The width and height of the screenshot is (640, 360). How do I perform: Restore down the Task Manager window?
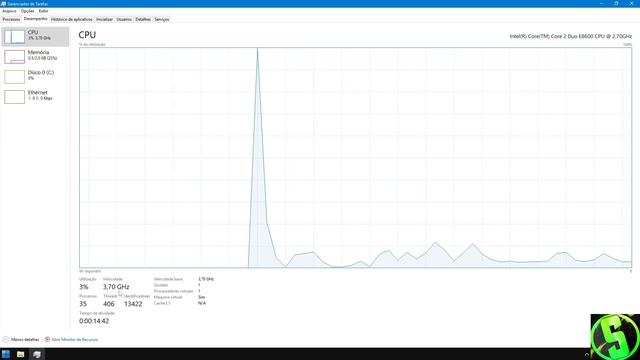[616, 3]
